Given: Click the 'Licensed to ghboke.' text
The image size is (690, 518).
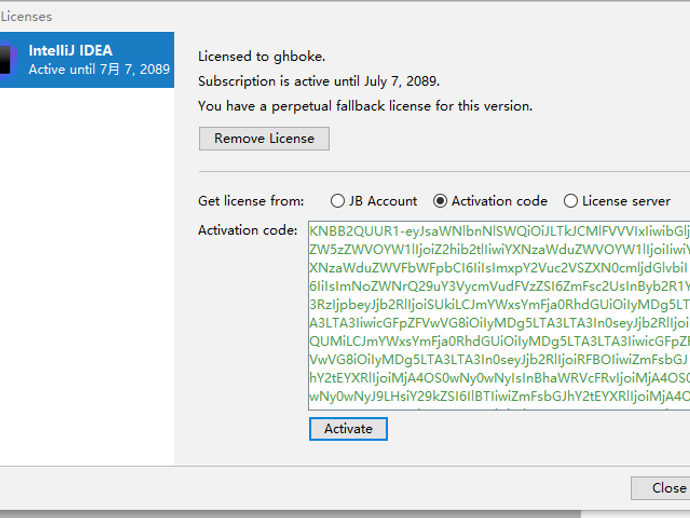Looking at the screenshot, I should point(262,57).
